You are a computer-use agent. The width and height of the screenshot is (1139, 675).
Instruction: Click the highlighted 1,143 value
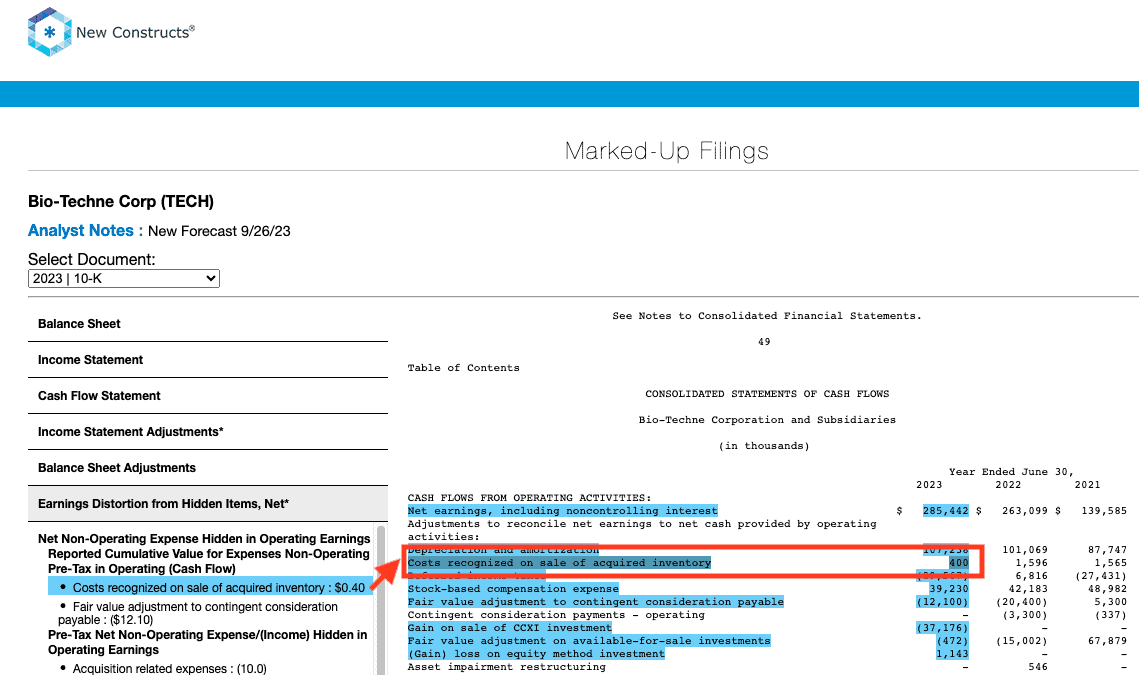click(952, 654)
